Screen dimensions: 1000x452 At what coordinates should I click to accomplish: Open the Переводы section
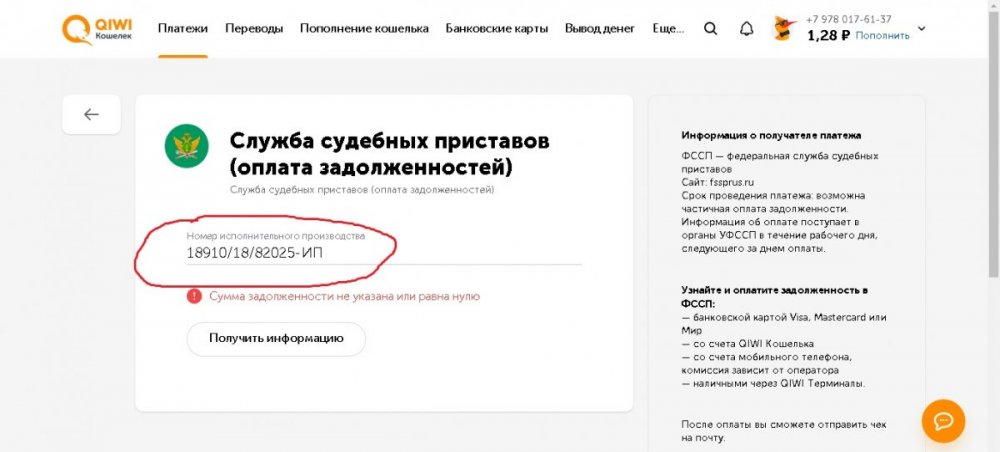click(x=254, y=29)
